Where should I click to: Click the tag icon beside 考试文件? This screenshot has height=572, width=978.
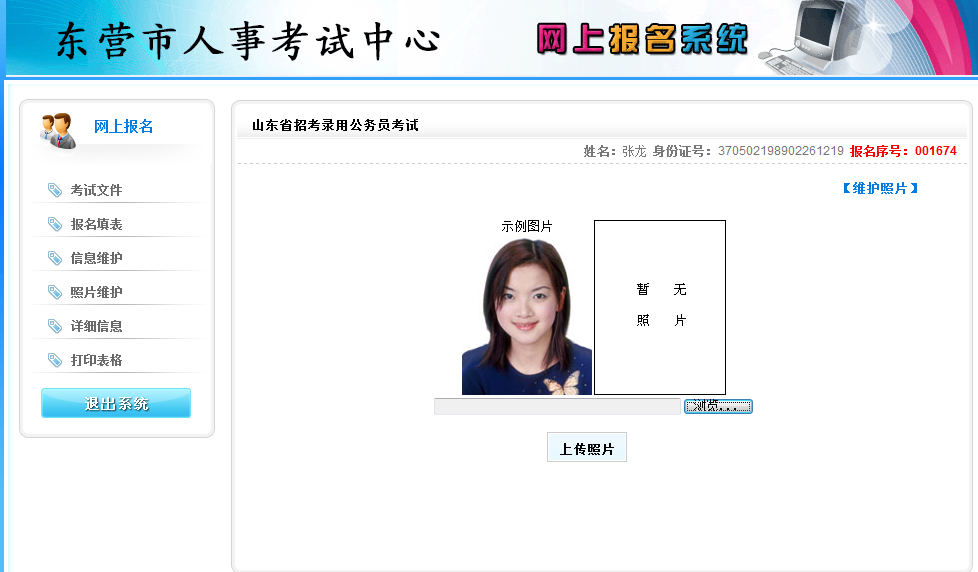[55, 190]
